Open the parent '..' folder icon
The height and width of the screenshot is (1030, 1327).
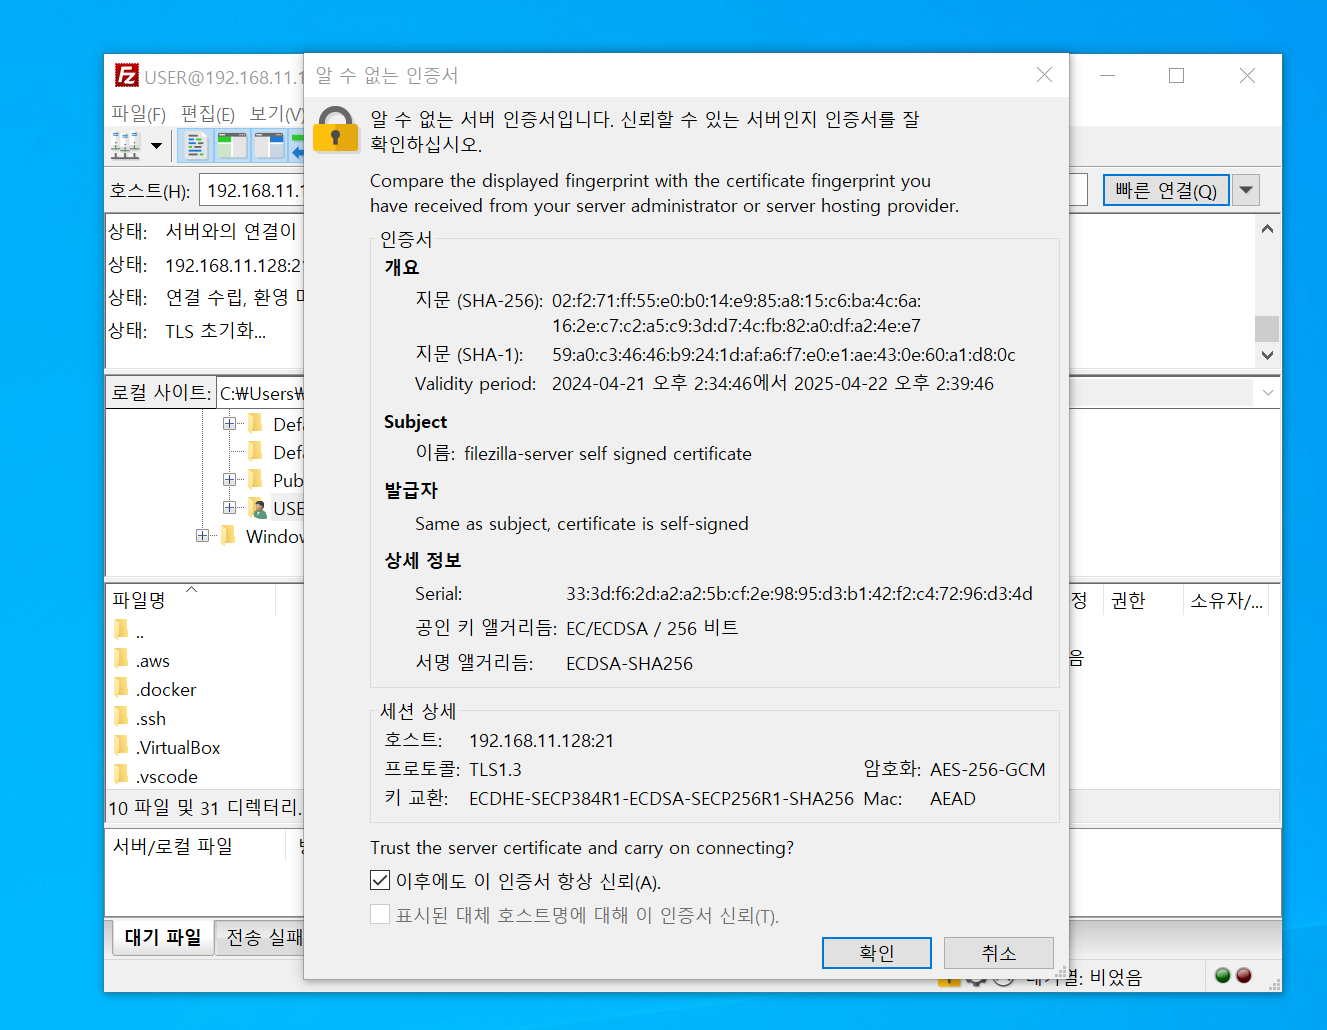pyautogui.click(x=121, y=630)
